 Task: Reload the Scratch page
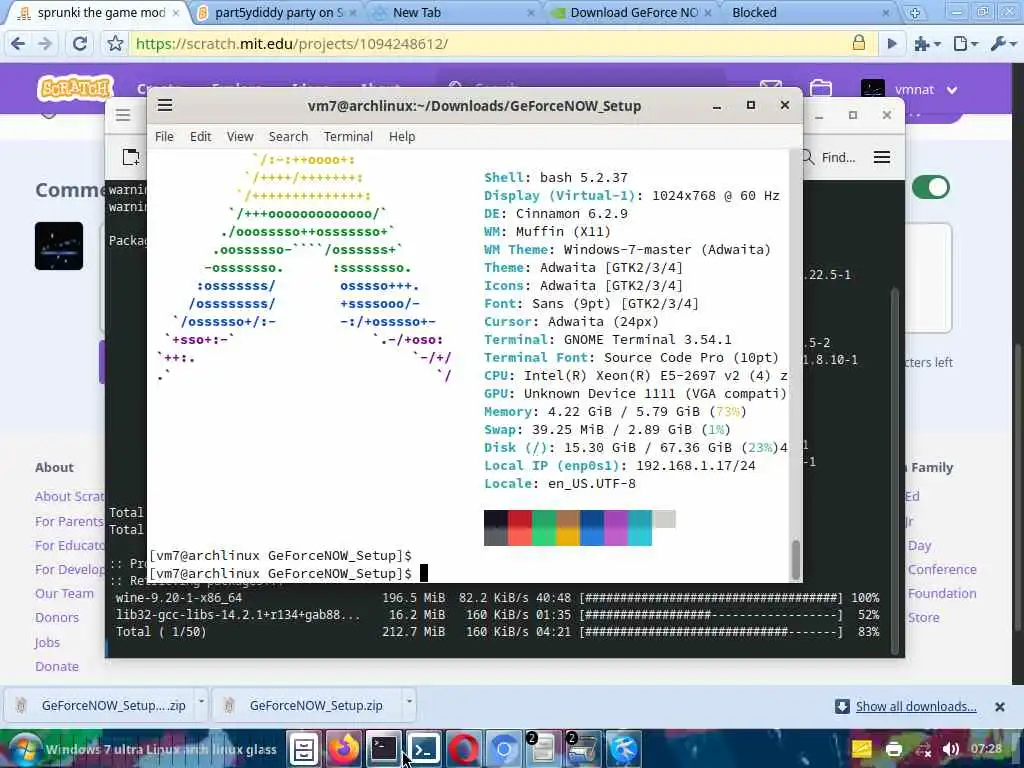pyautogui.click(x=80, y=44)
